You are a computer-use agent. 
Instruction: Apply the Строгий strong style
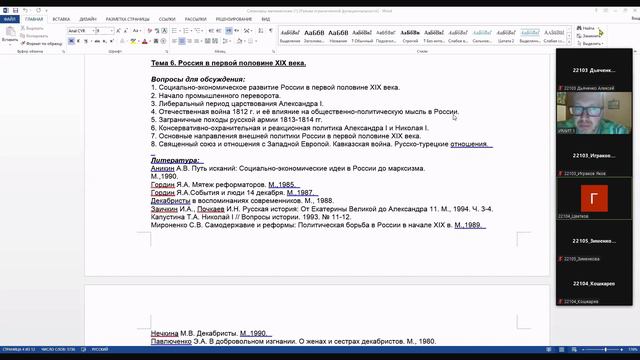pyautogui.click(x=410, y=35)
